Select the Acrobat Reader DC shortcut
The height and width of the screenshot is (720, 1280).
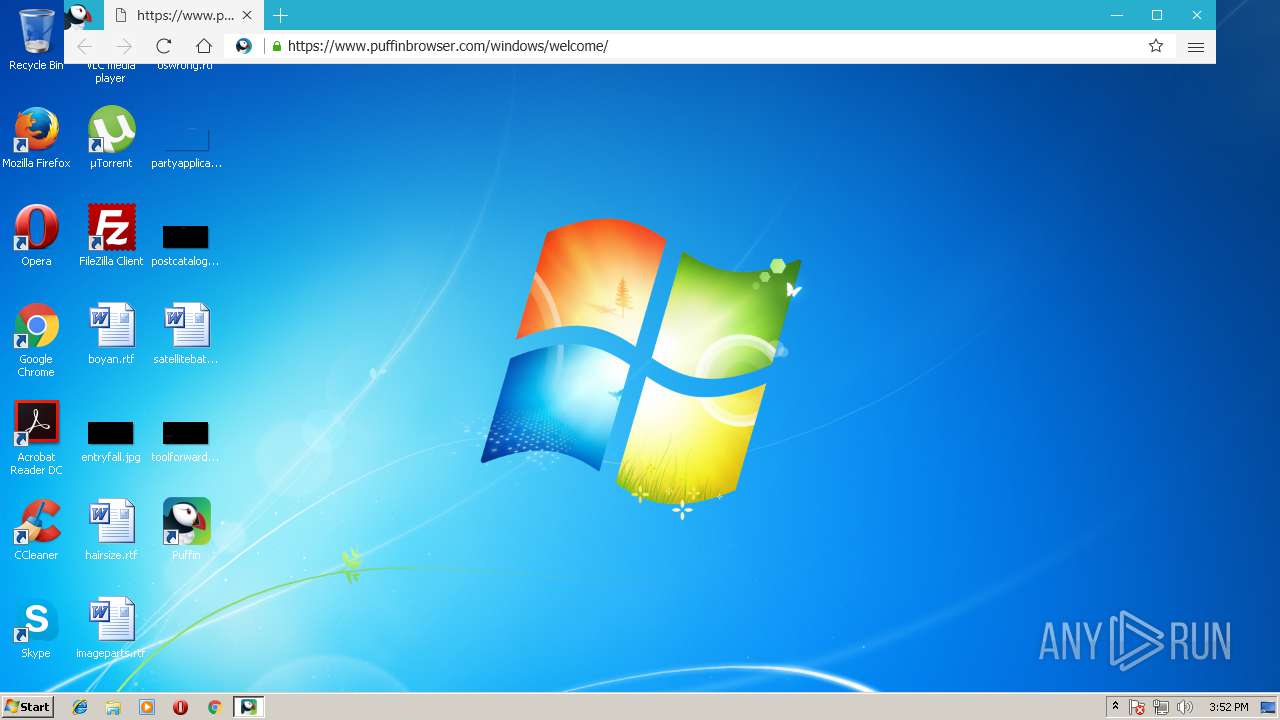click(x=36, y=438)
